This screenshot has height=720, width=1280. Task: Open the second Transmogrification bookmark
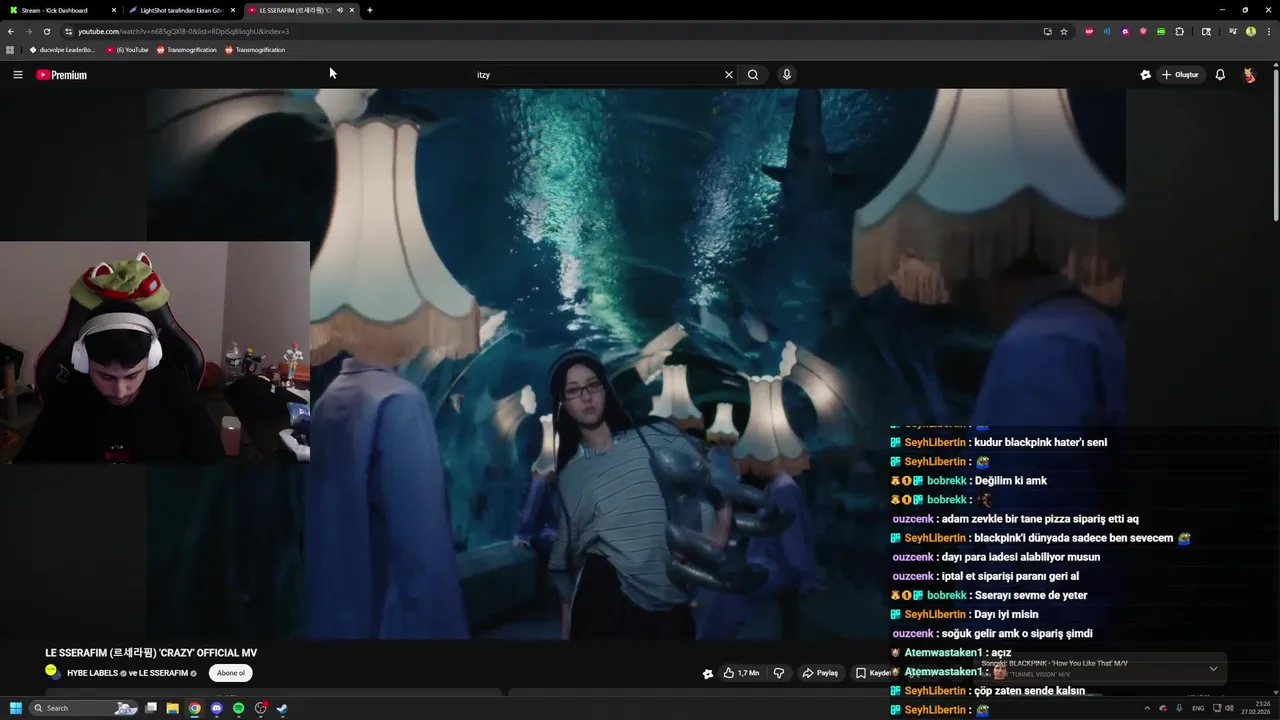coord(255,50)
